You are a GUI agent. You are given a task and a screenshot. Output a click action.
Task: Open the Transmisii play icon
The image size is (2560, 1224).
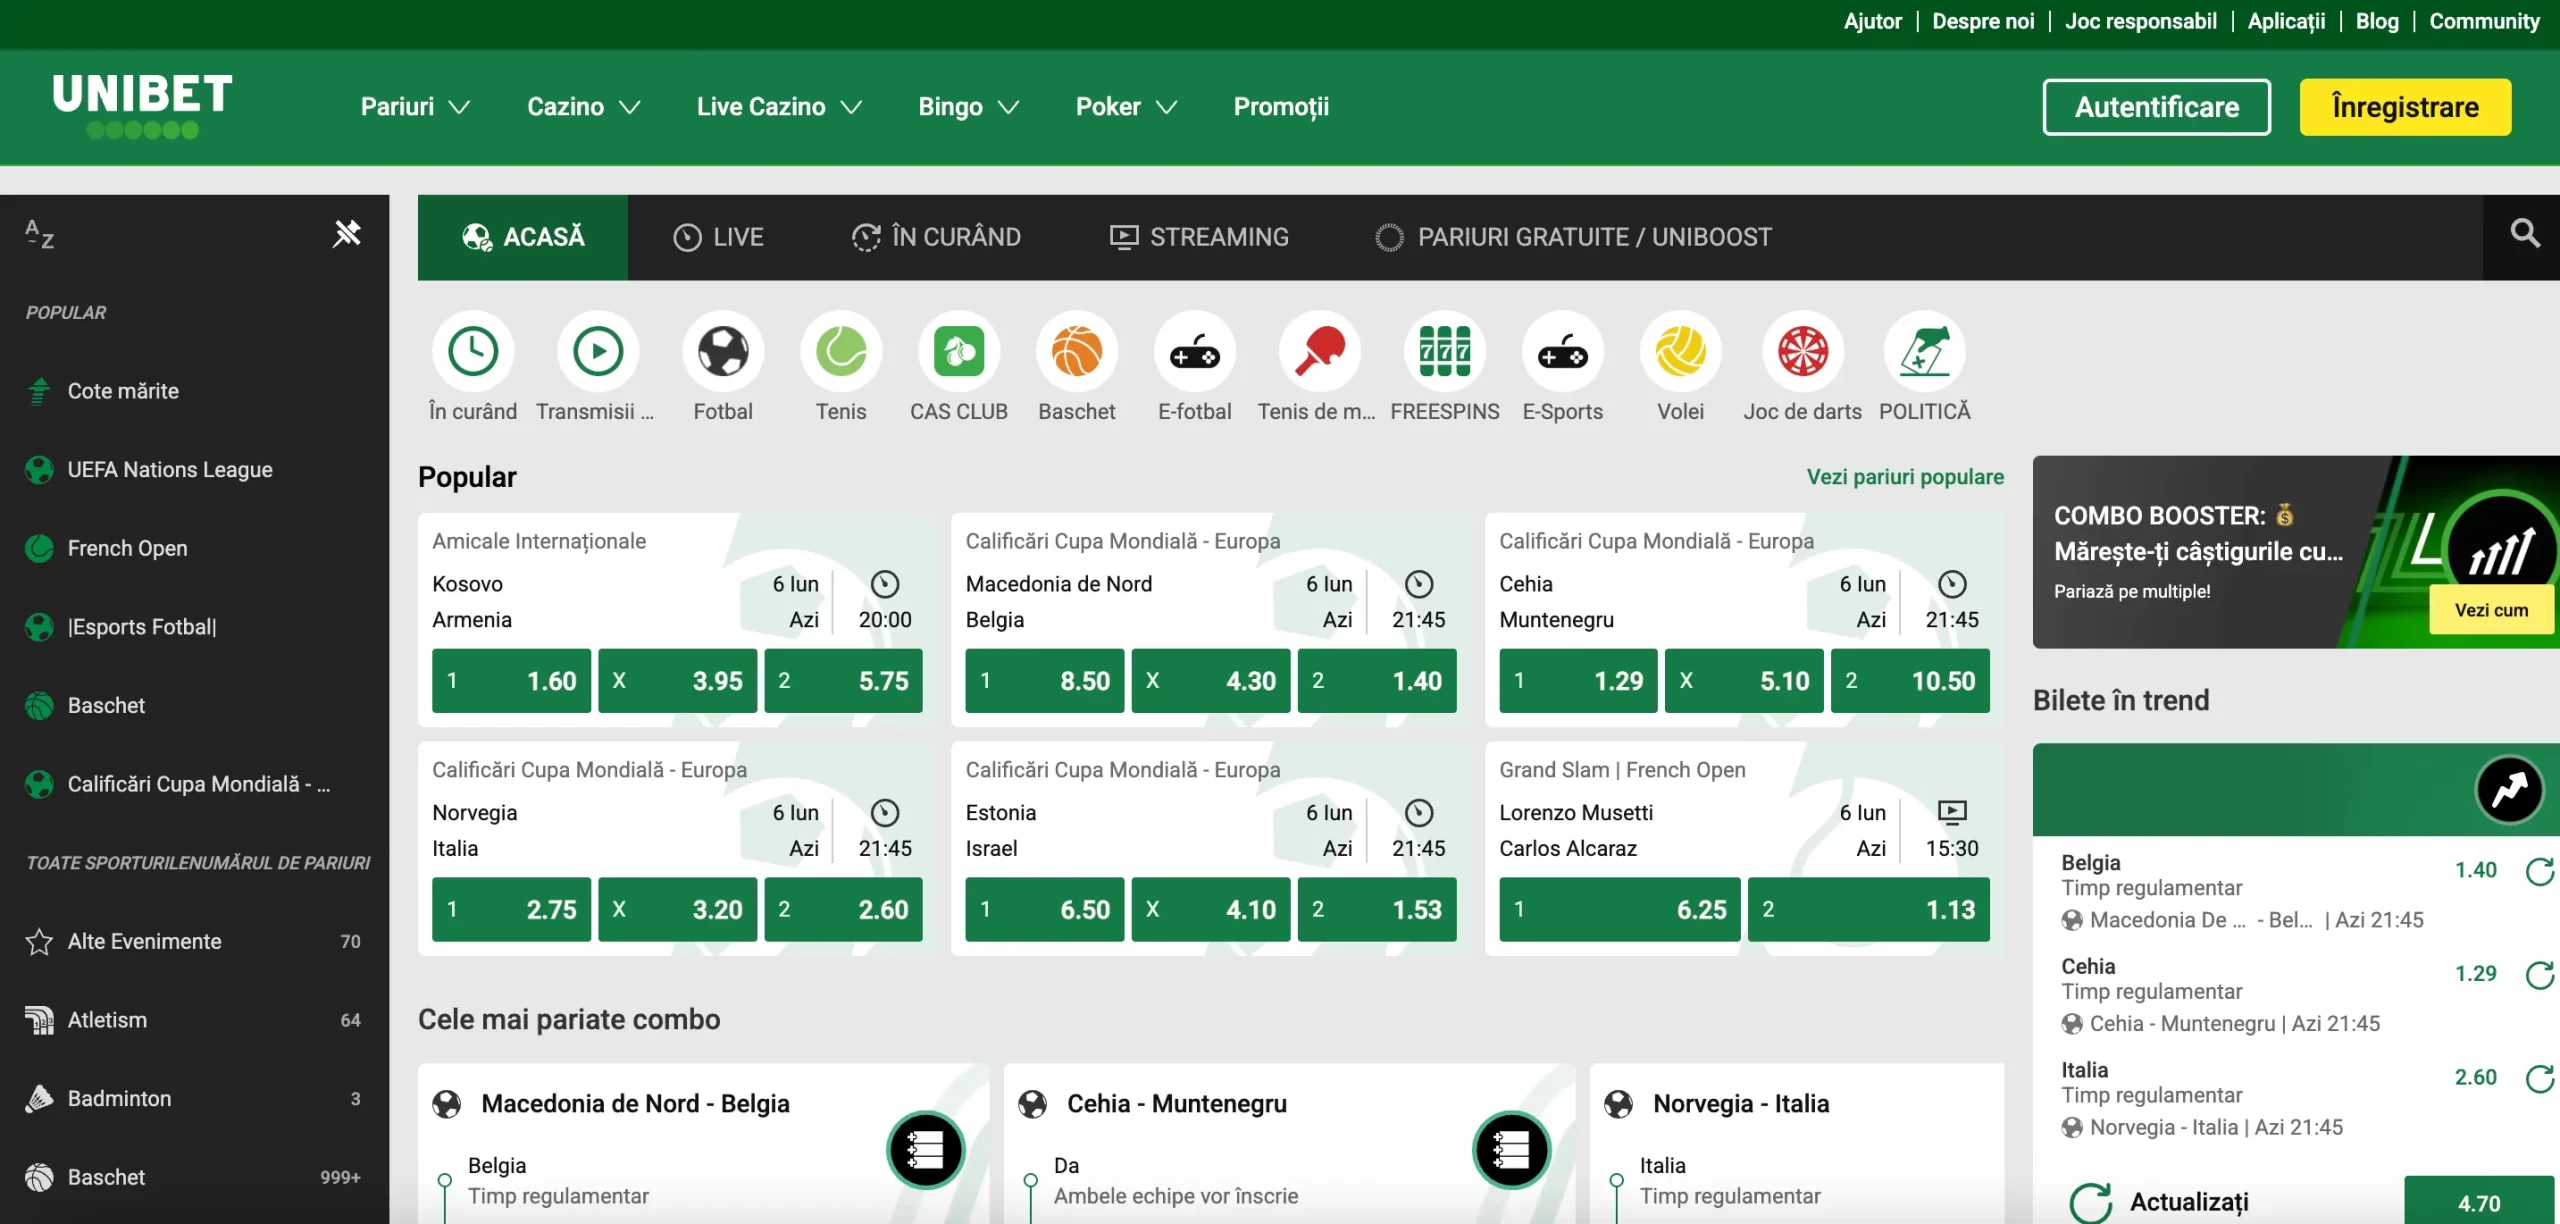pos(597,351)
